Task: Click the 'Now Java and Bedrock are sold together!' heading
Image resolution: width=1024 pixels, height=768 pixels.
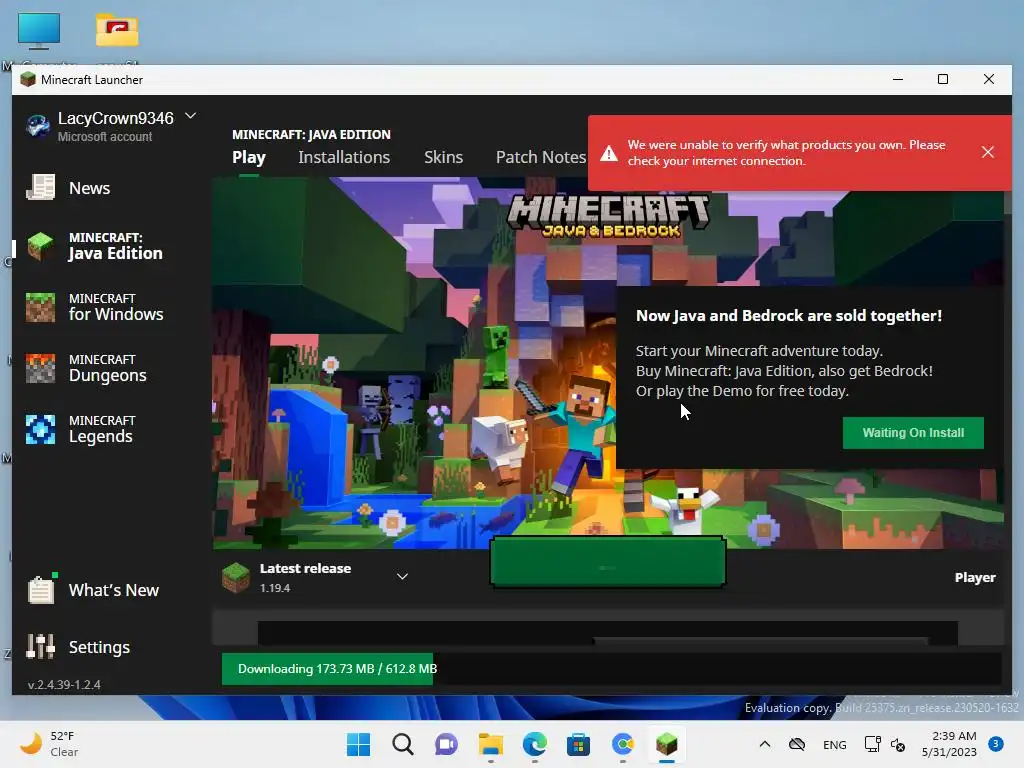Action: [789, 315]
